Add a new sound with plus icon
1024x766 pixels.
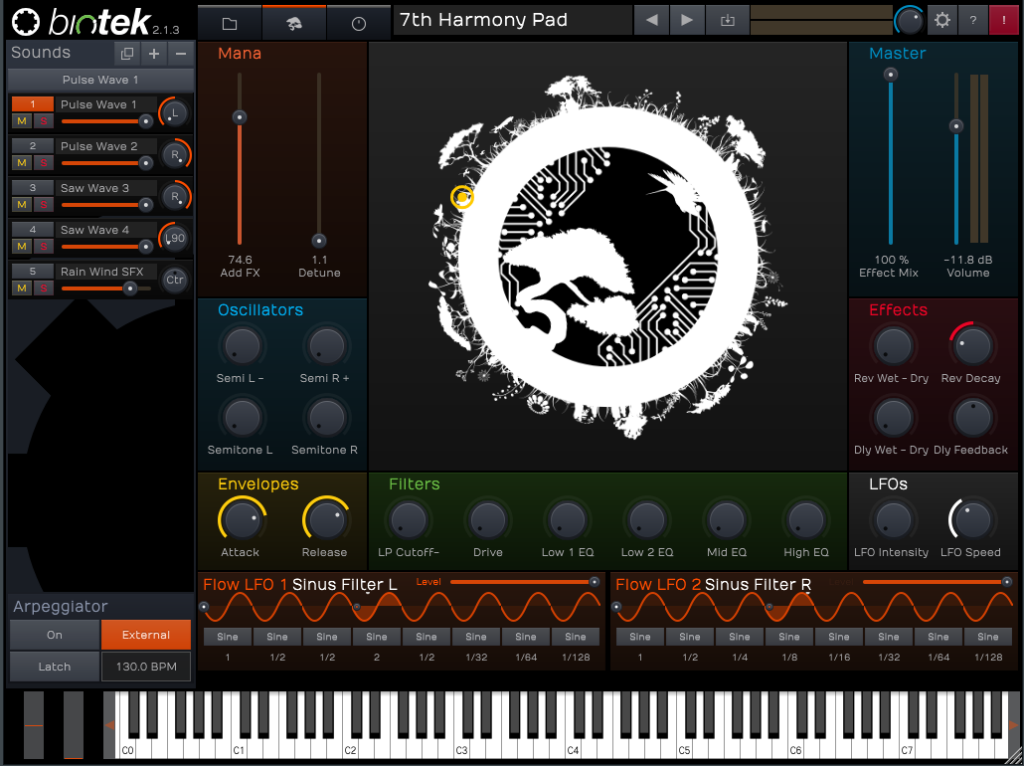point(154,54)
